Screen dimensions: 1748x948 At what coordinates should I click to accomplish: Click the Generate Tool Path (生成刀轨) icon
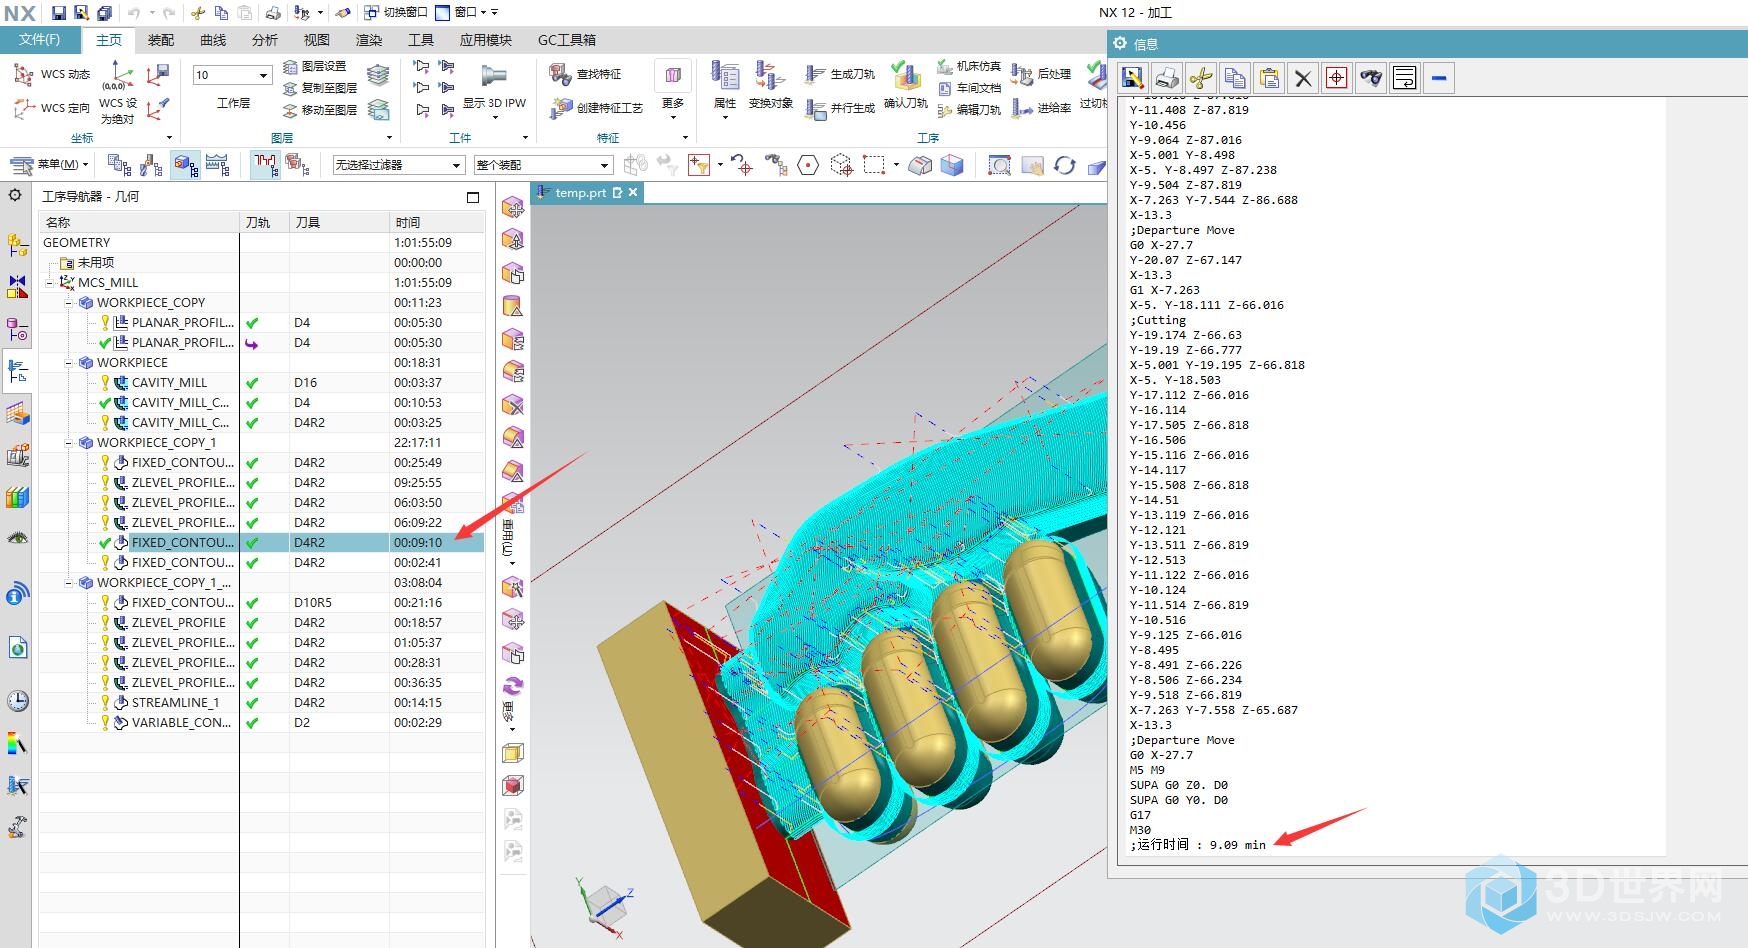[816, 74]
